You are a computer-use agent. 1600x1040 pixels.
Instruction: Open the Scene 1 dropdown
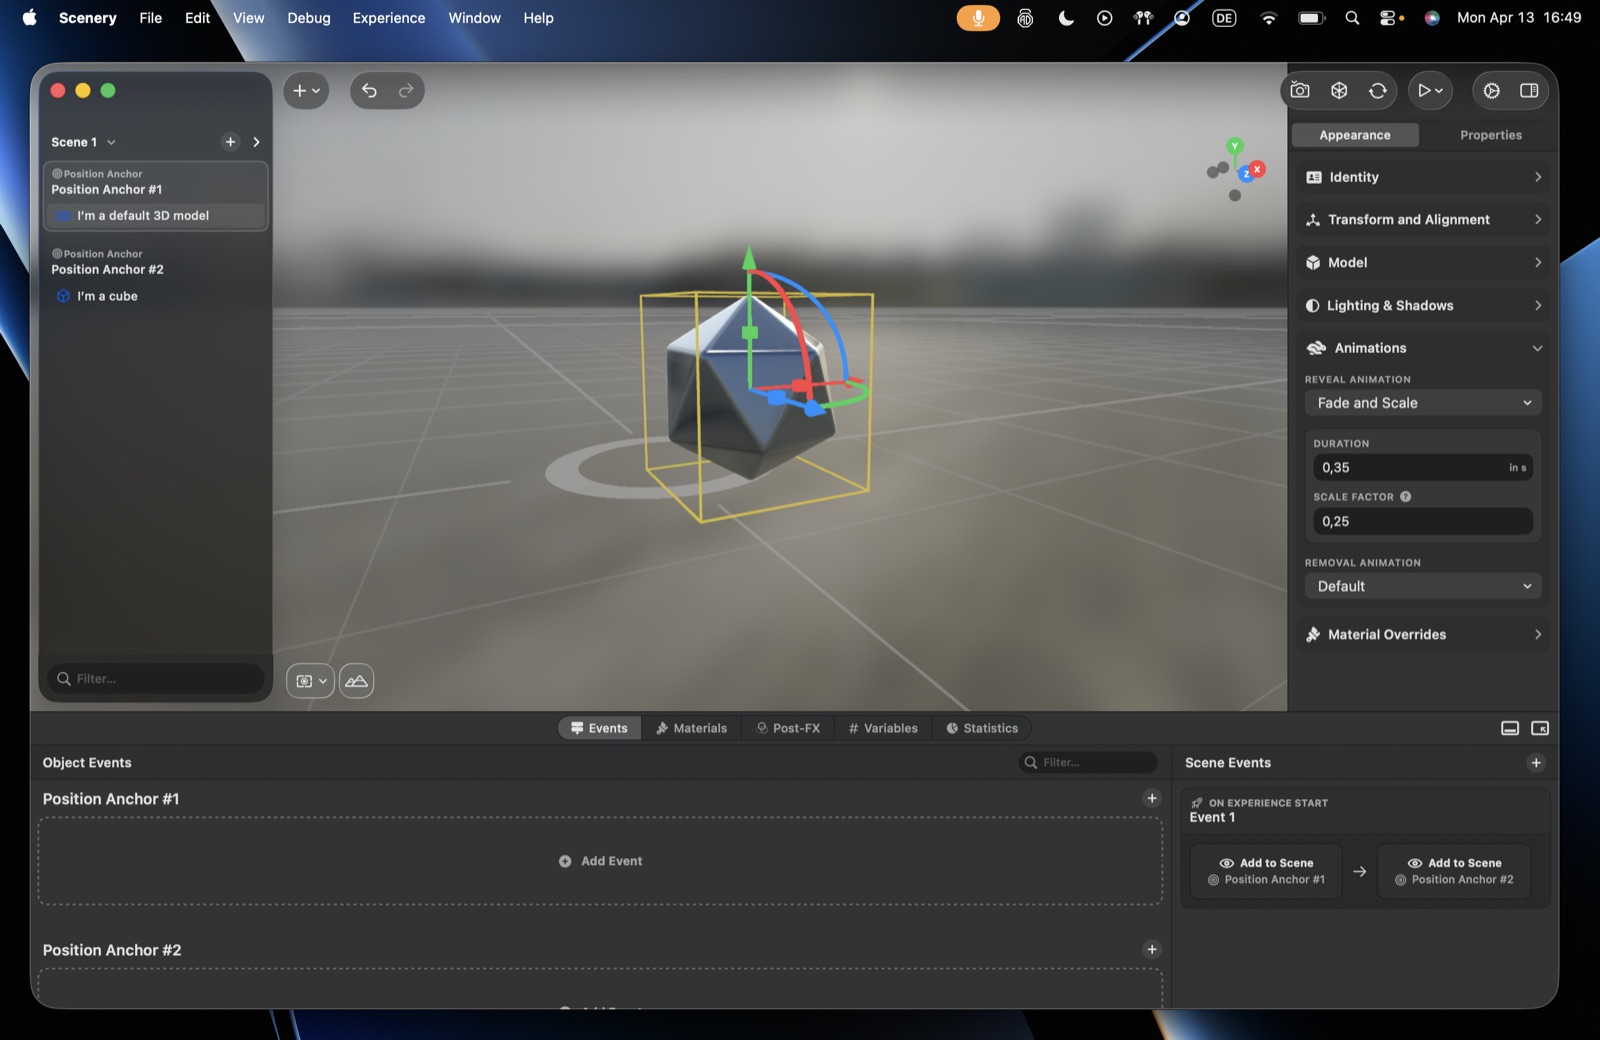click(84, 142)
